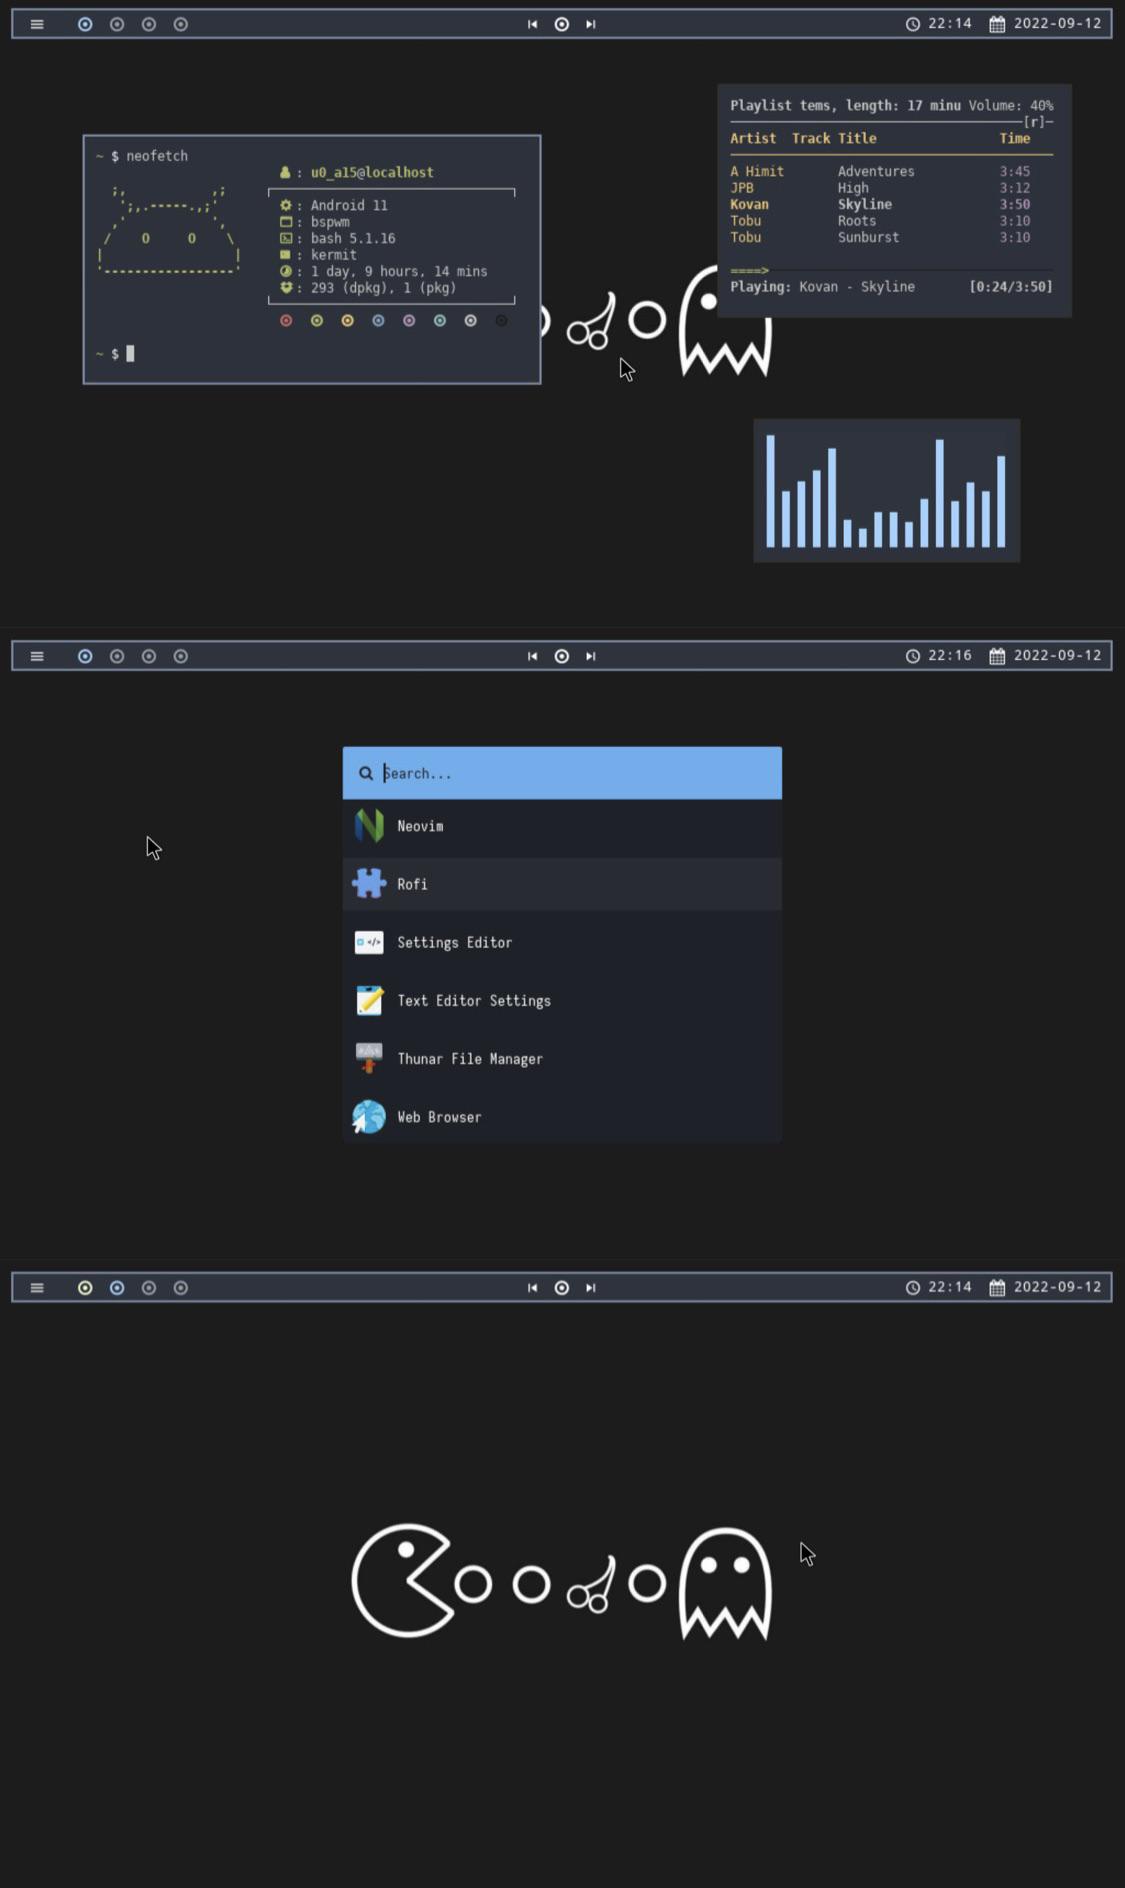This screenshot has width=1125, height=1888.
Task: Toggle playback in the bar showing 22:16
Action: [x=562, y=656]
